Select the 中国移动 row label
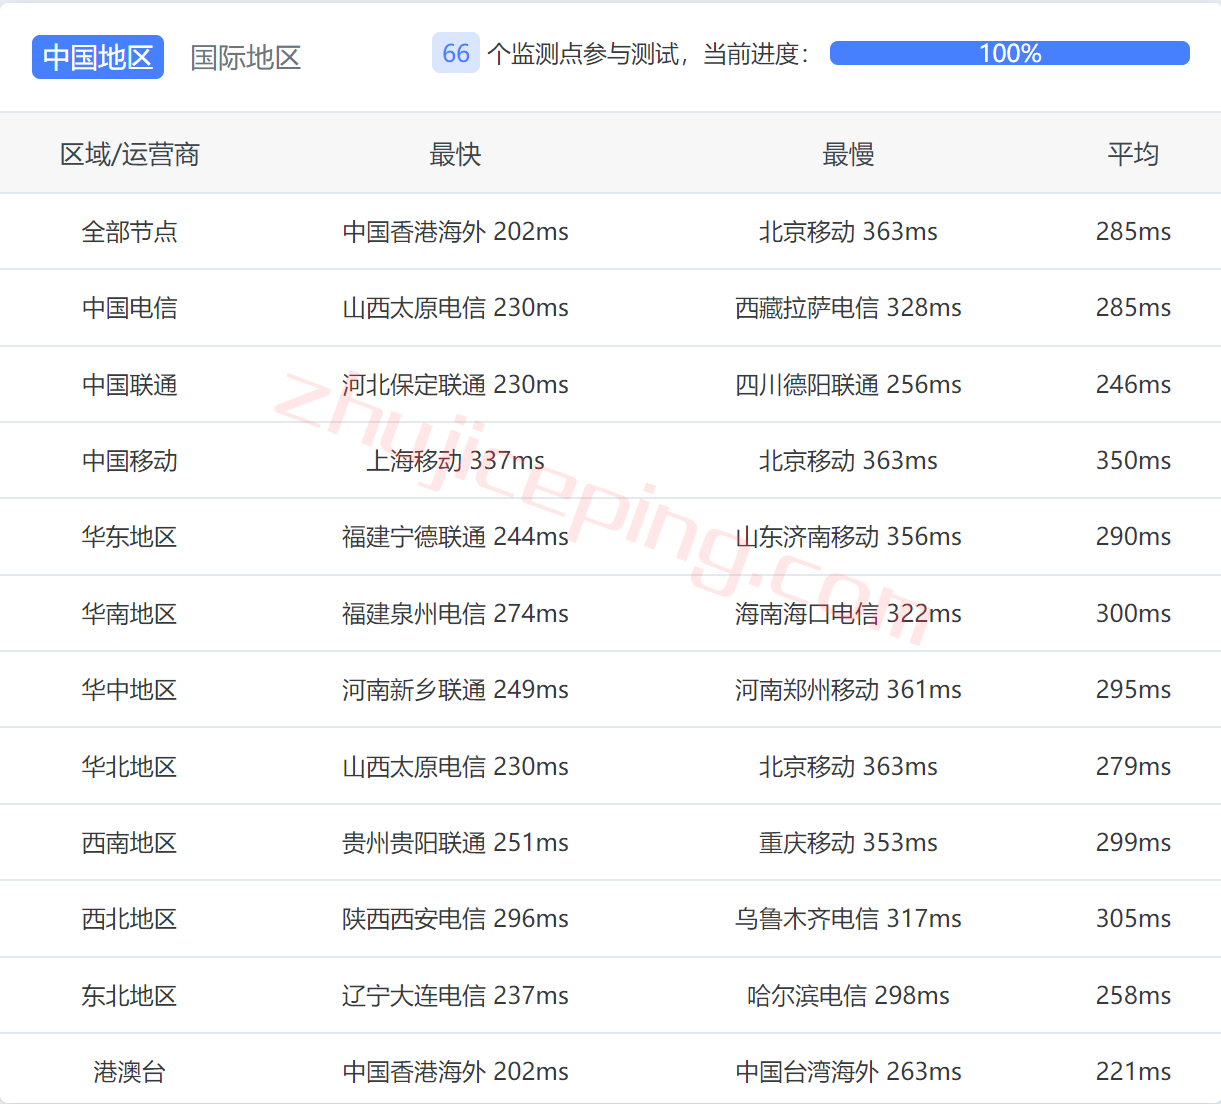This screenshot has height=1104, width=1221. coord(130,461)
